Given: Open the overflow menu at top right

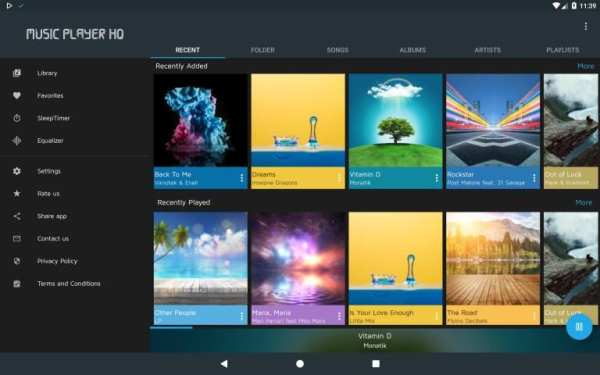Looking at the screenshot, I should pyautogui.click(x=585, y=26).
